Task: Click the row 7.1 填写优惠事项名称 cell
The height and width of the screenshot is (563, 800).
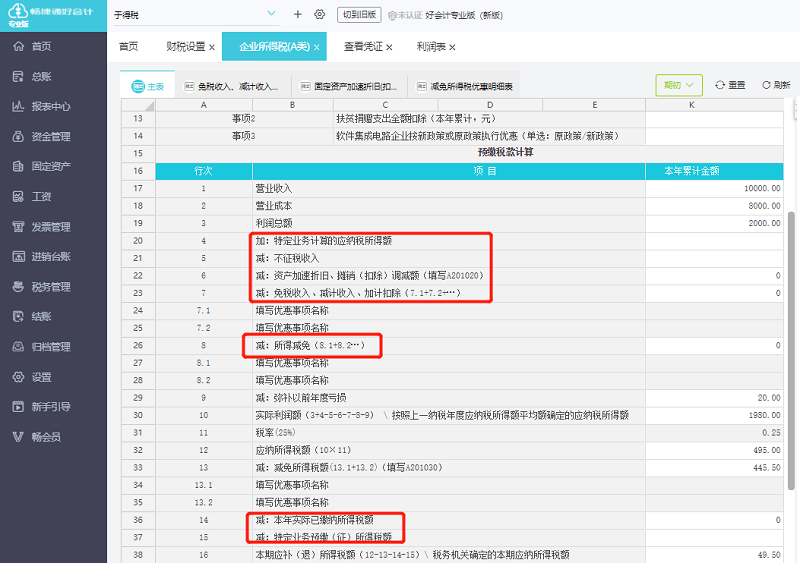Action: click(x=449, y=310)
